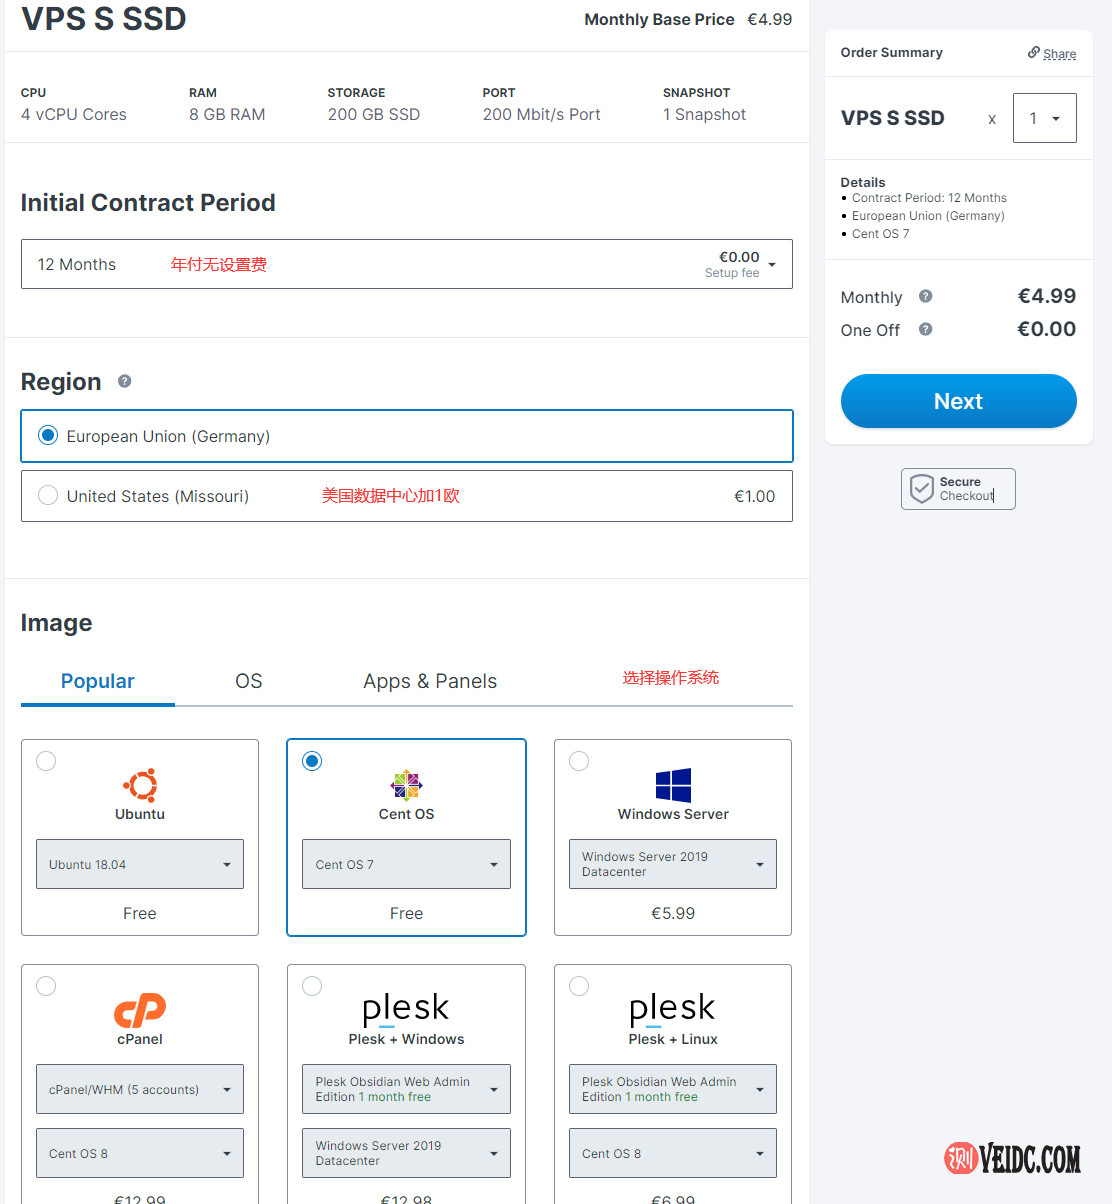The image size is (1112, 1204).
Task: Click the Monthly Base Price €4.99 text
Action: [688, 19]
